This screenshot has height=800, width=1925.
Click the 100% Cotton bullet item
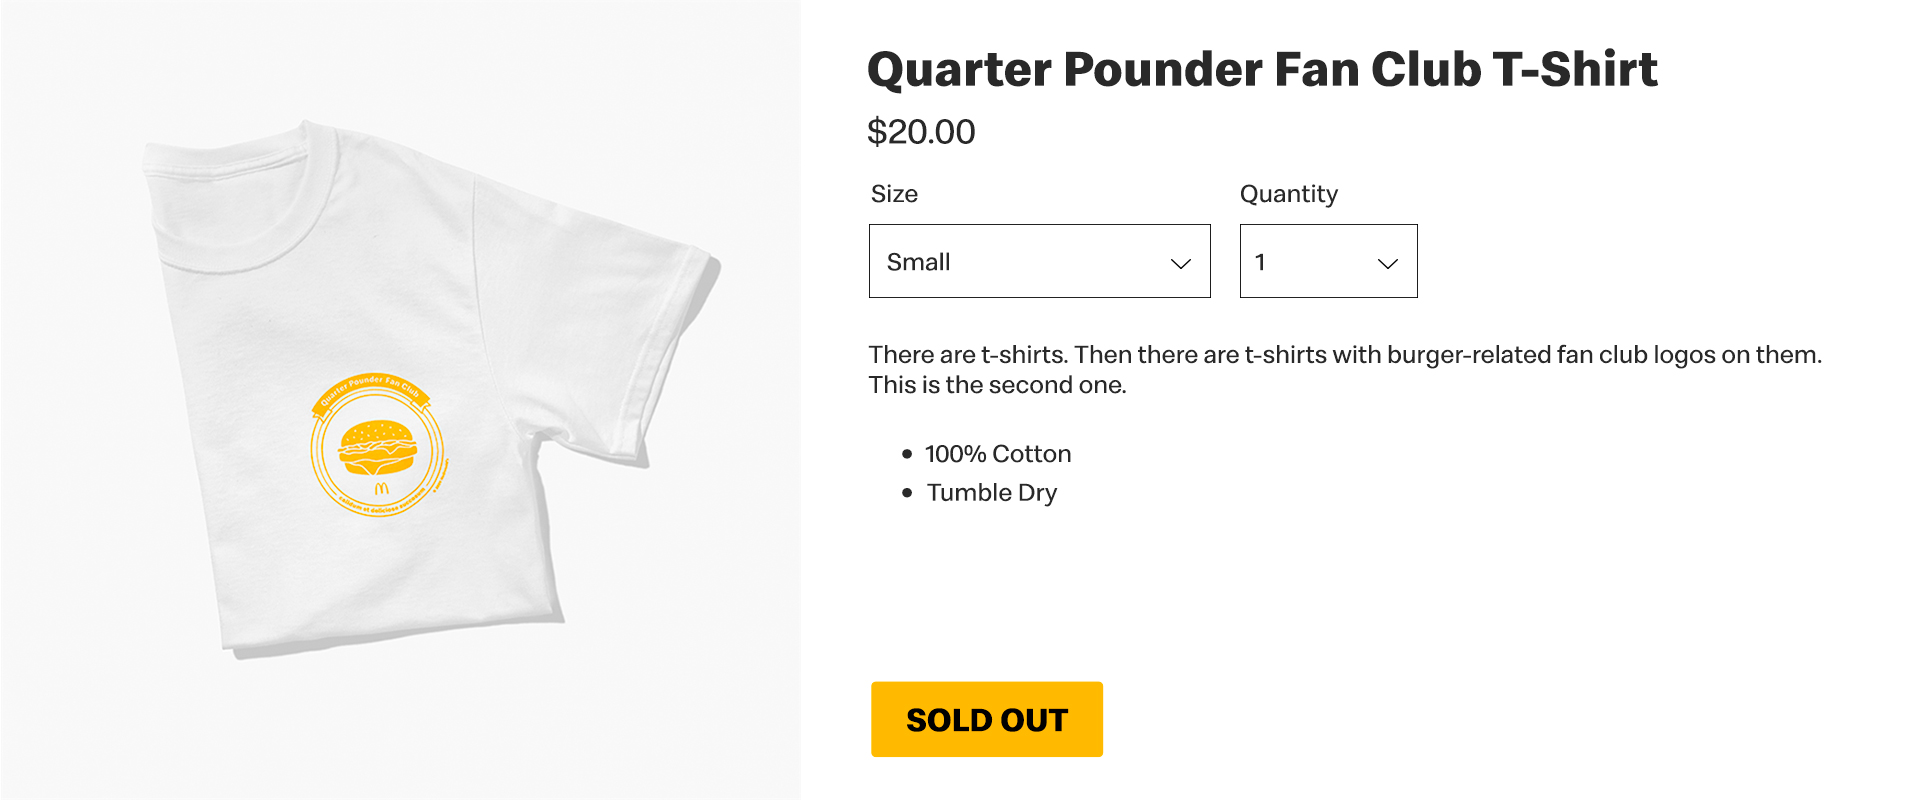coord(998,454)
